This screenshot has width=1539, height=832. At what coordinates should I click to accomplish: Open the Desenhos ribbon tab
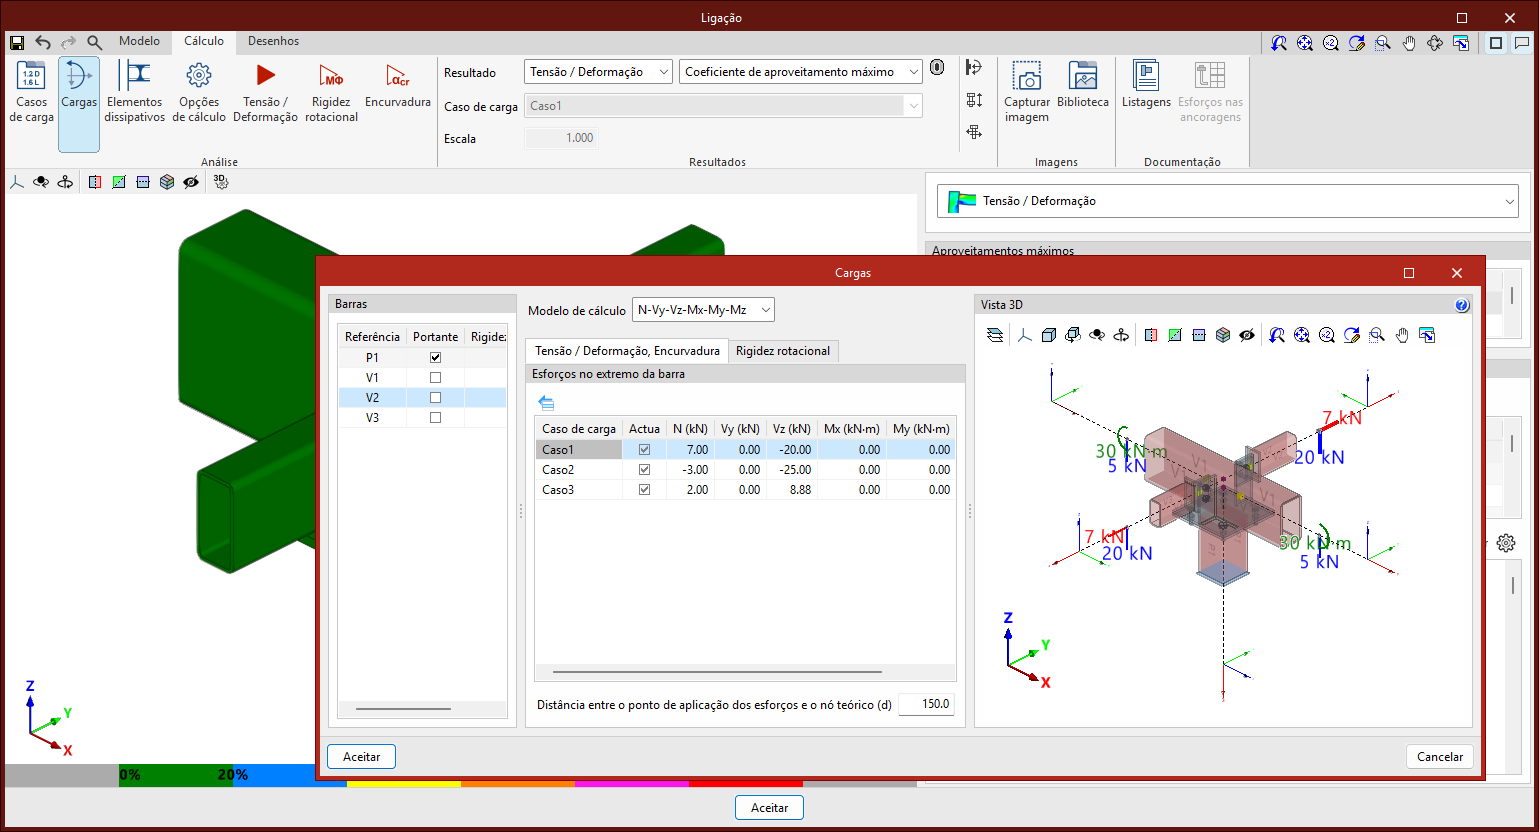[273, 41]
